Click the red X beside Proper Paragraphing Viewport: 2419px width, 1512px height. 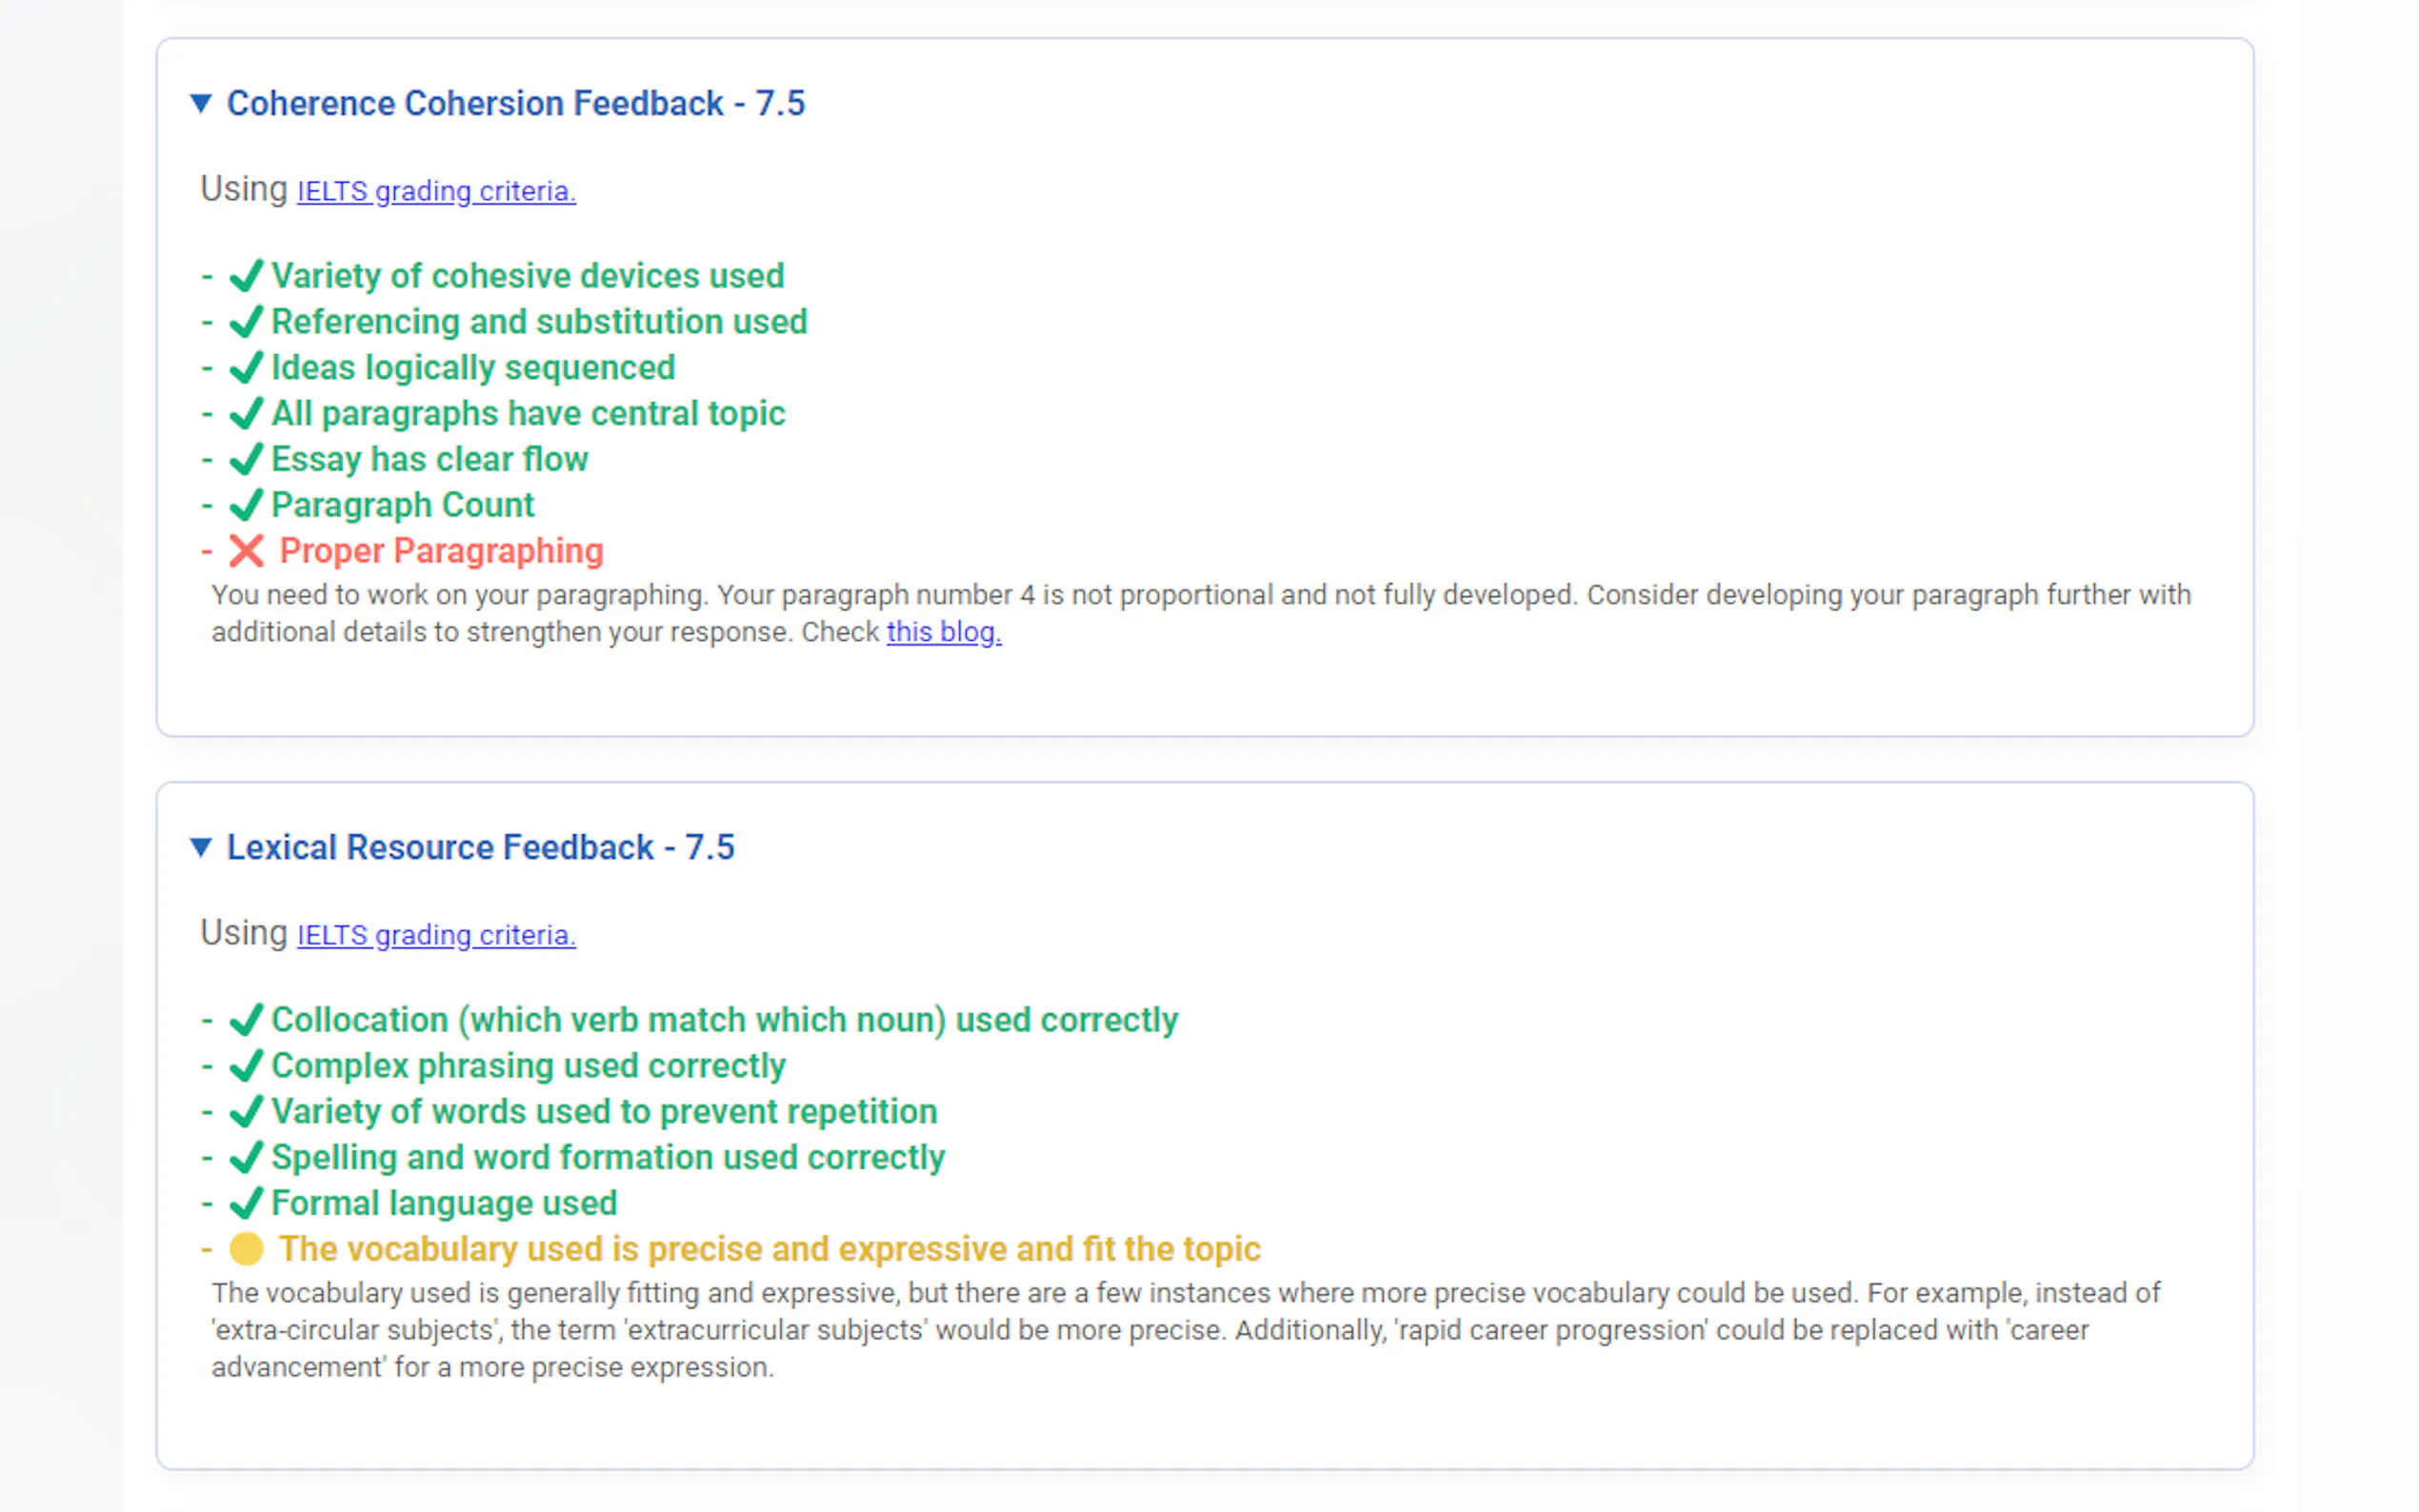246,550
